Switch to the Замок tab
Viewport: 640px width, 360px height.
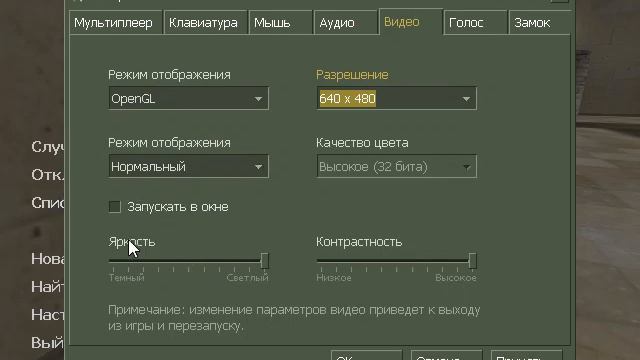pyautogui.click(x=540, y=23)
